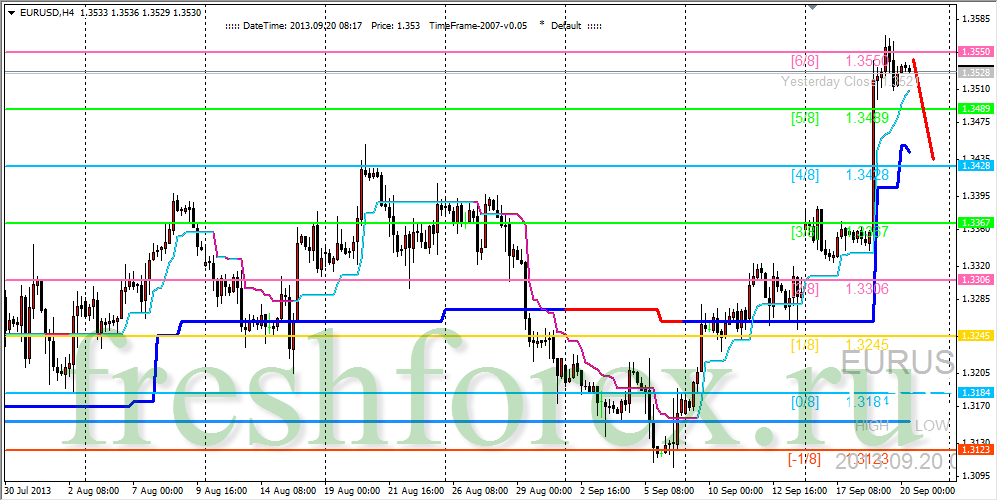Click the 12 Sep 16:00 time label
Screen dimensions: 998x501
tap(799, 491)
